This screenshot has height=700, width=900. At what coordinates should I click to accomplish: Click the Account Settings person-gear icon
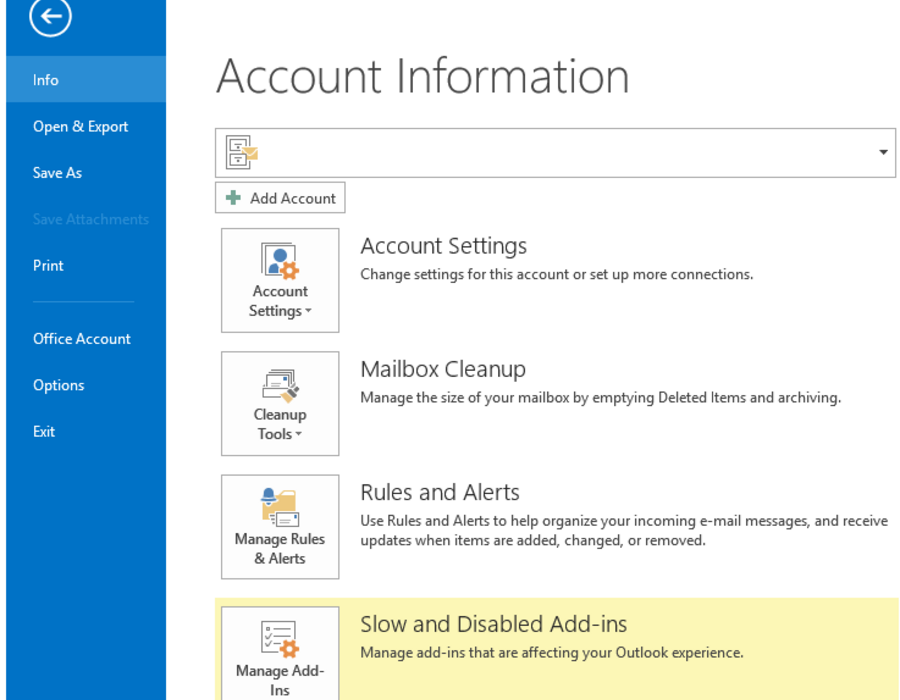pyautogui.click(x=280, y=260)
